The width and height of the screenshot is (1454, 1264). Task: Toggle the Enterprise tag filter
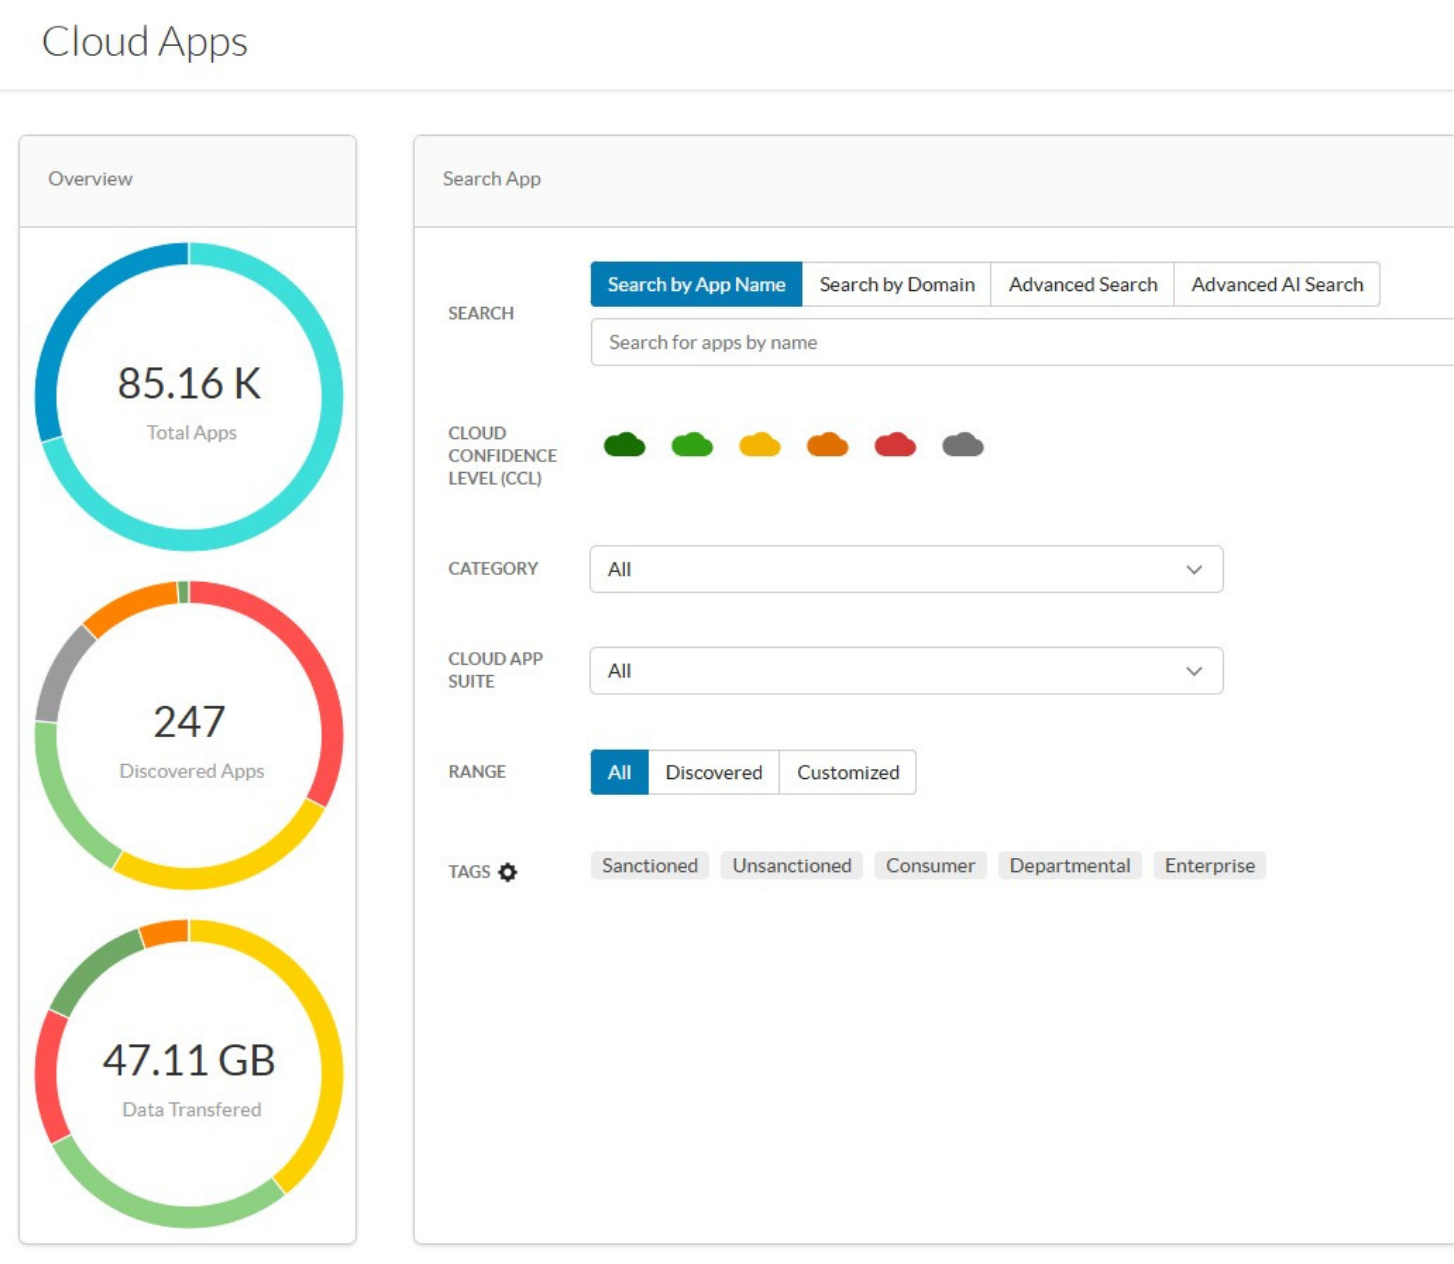pos(1209,866)
